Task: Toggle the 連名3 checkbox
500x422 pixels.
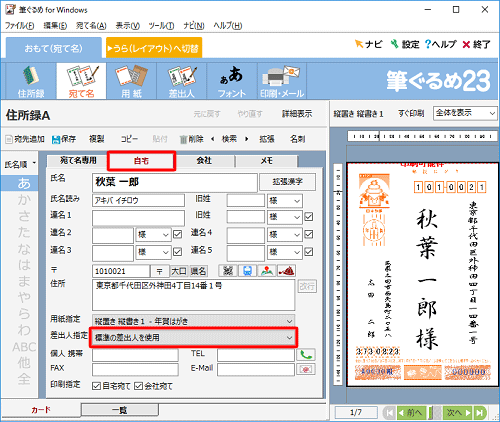Action: (178, 252)
